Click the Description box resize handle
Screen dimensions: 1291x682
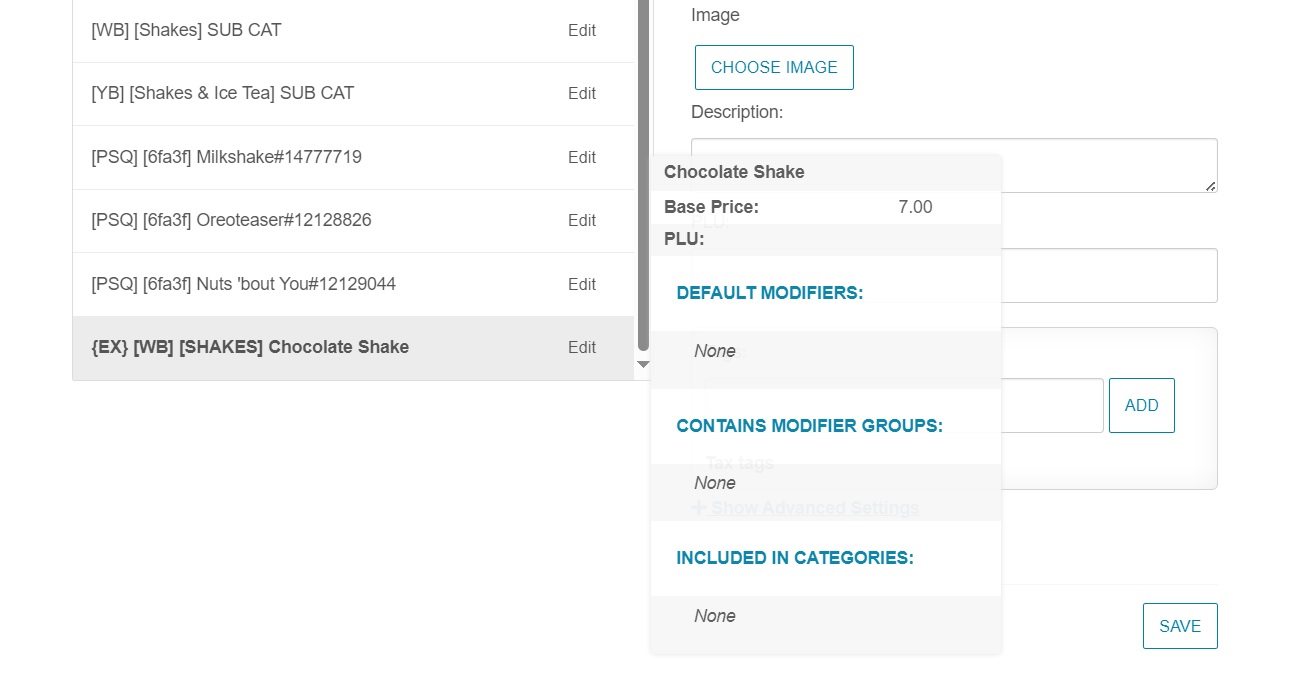(1211, 186)
